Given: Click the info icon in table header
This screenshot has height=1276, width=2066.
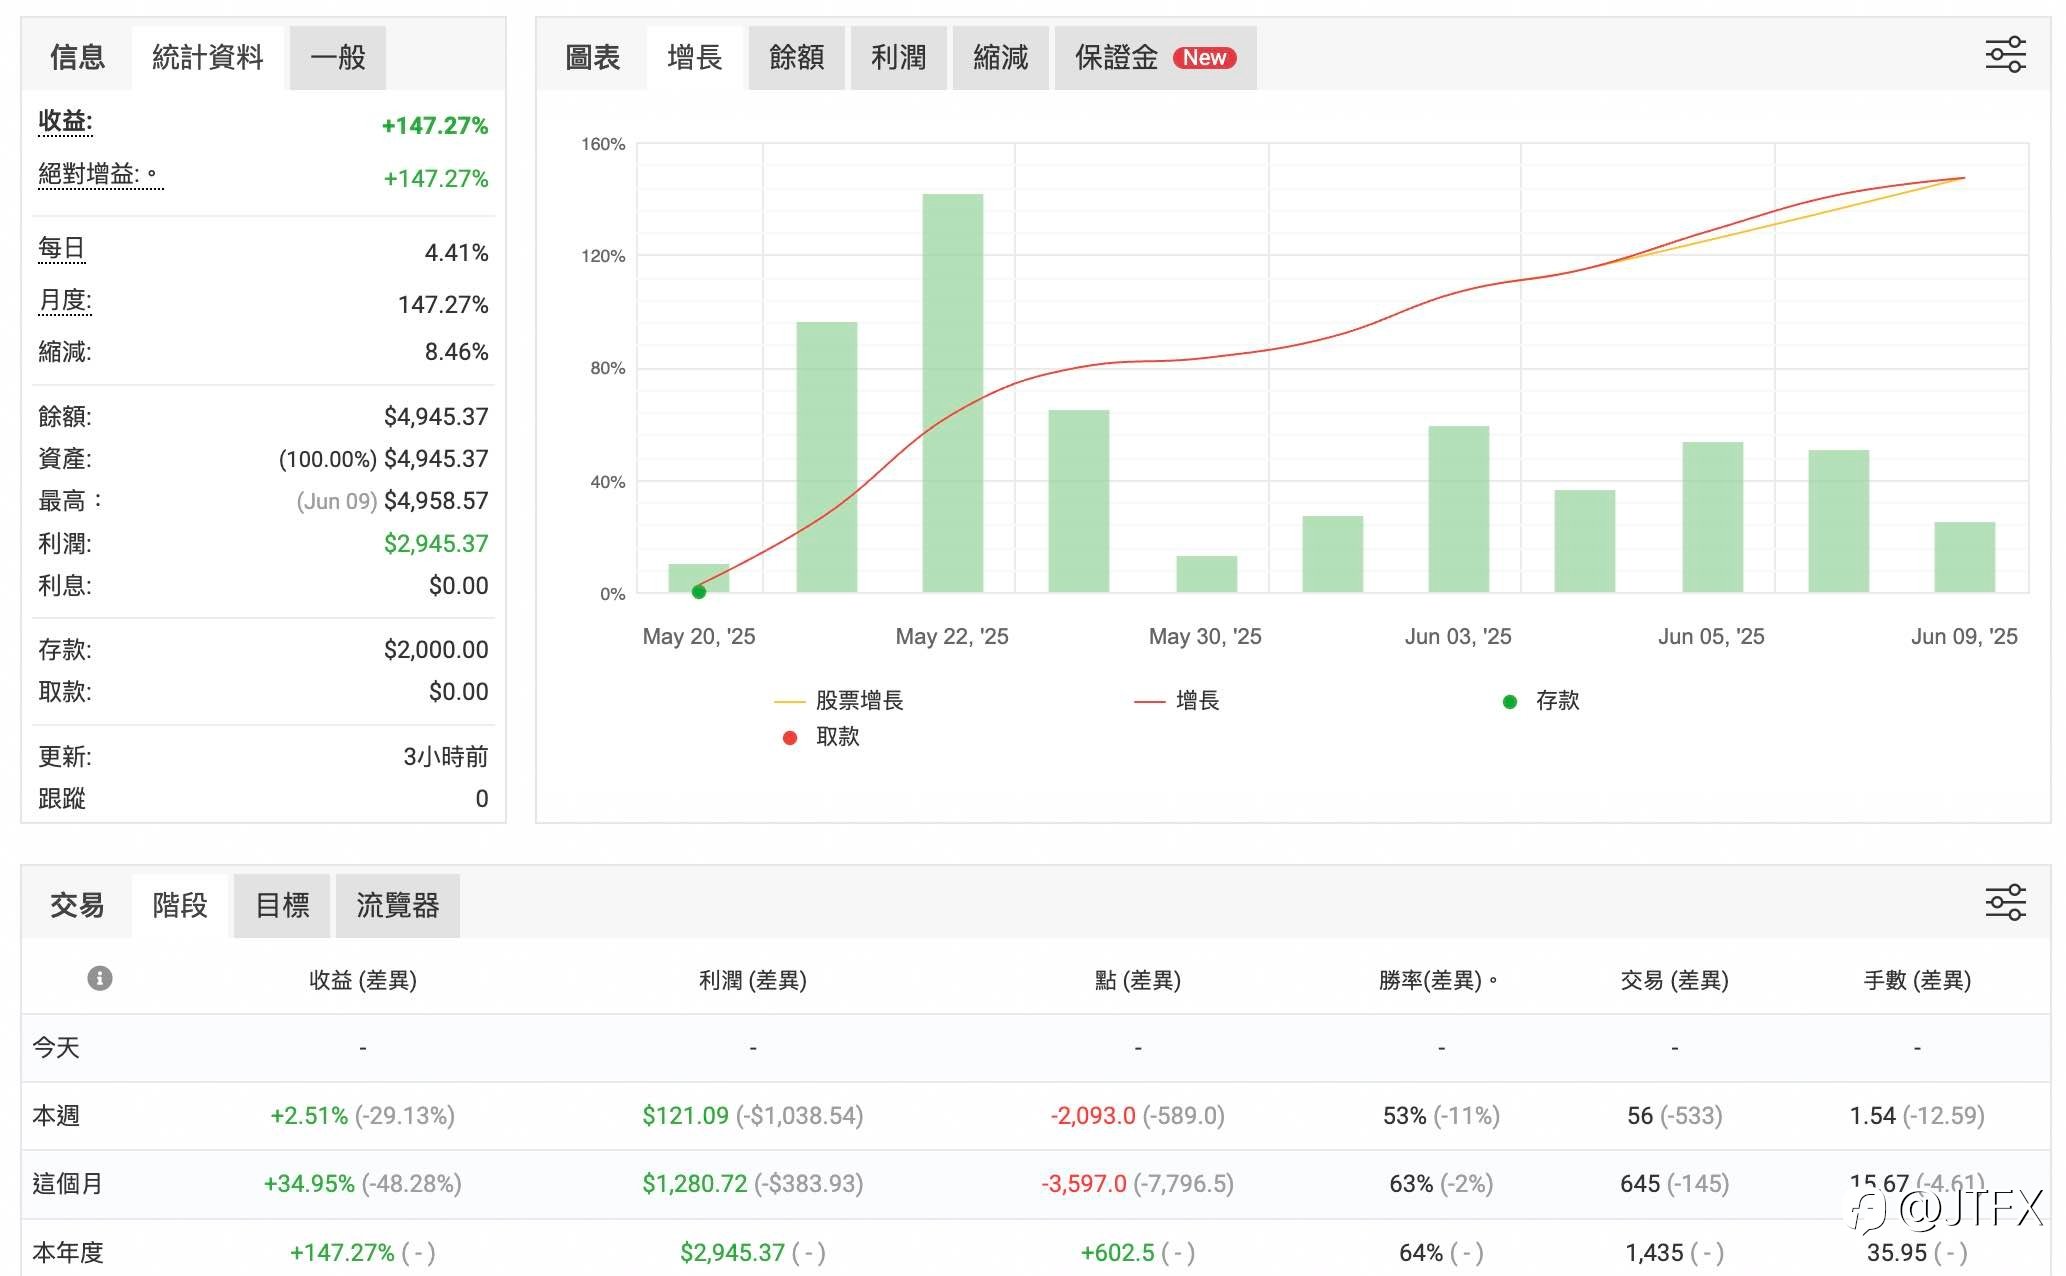Looking at the screenshot, I should pyautogui.click(x=100, y=978).
